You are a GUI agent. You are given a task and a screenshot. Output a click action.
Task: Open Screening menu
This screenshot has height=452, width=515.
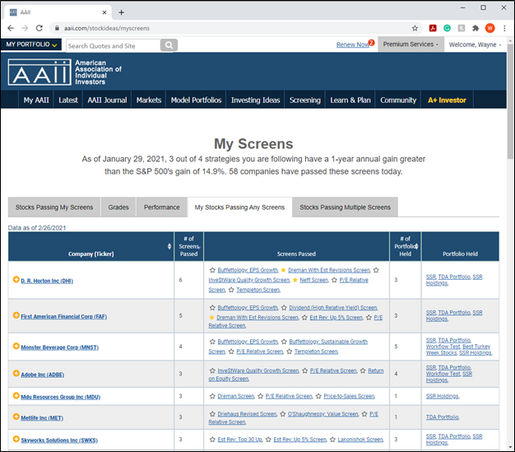pyautogui.click(x=305, y=100)
